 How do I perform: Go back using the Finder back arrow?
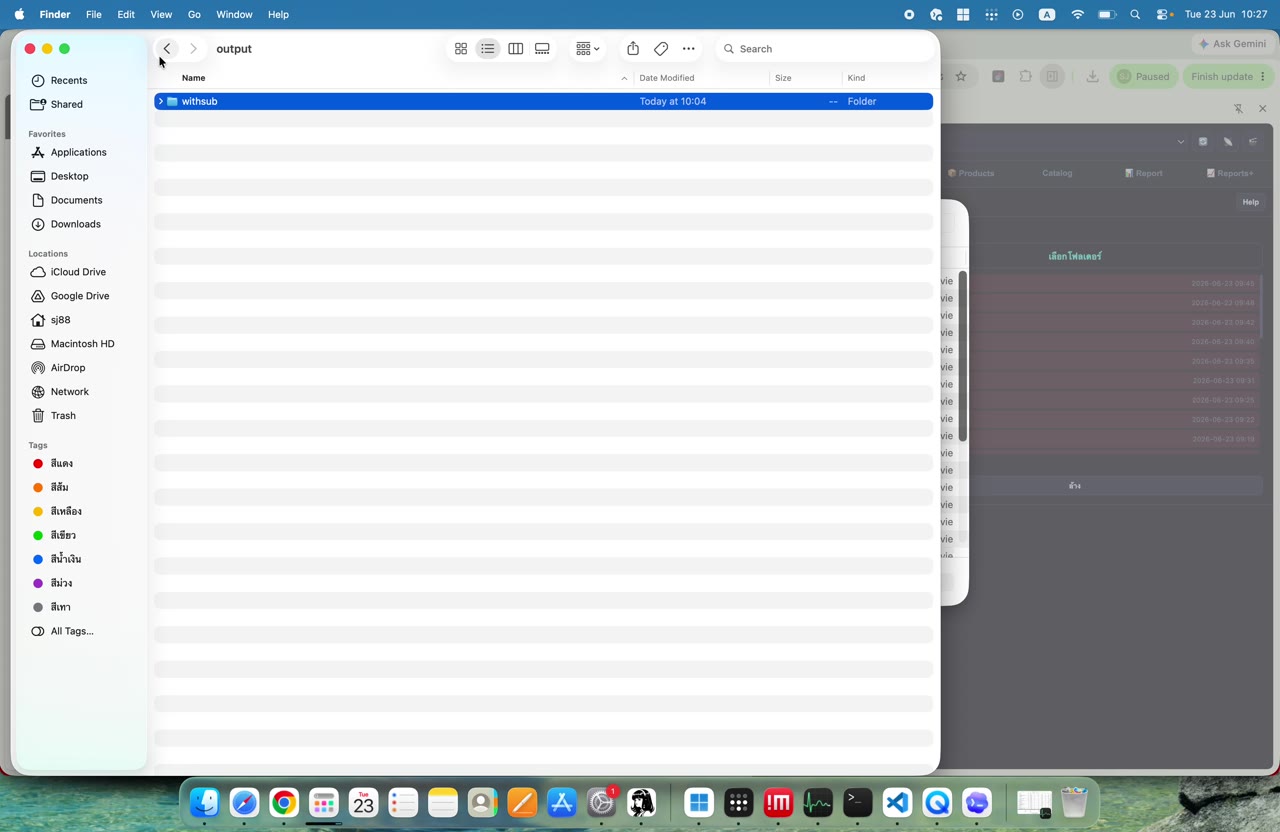(x=167, y=49)
